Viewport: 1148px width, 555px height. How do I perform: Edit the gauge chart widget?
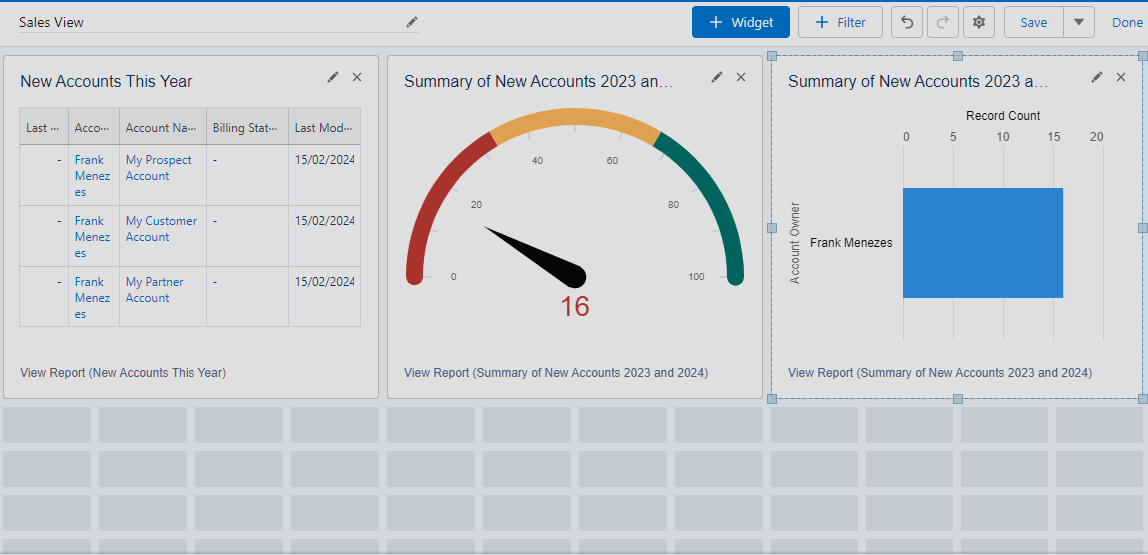pyautogui.click(x=717, y=77)
